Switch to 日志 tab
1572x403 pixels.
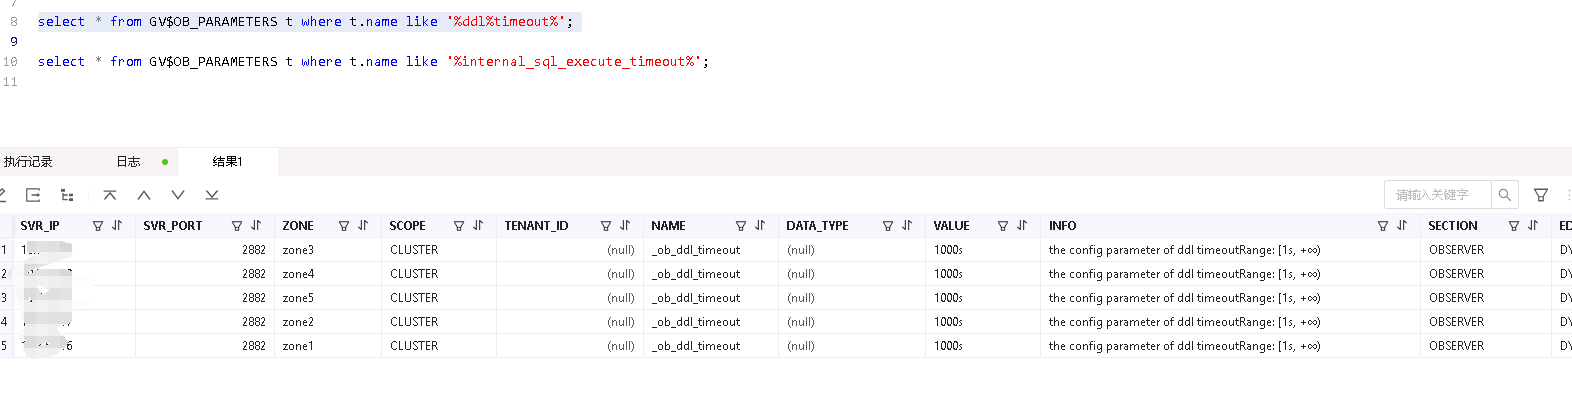(x=128, y=162)
